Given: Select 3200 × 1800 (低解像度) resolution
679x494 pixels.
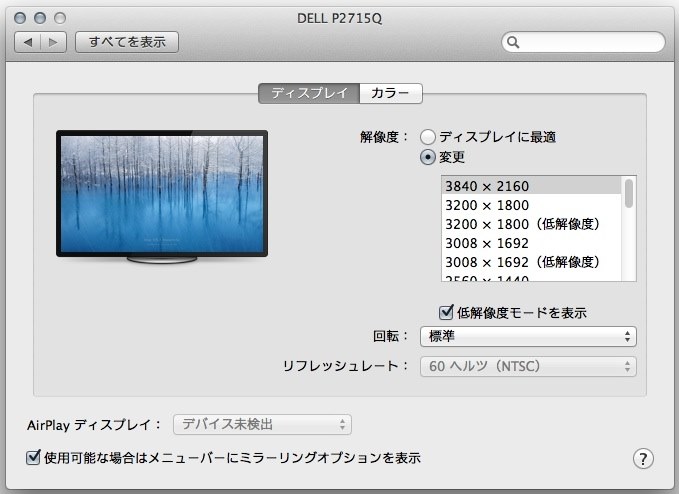Looking at the screenshot, I should pos(531,224).
